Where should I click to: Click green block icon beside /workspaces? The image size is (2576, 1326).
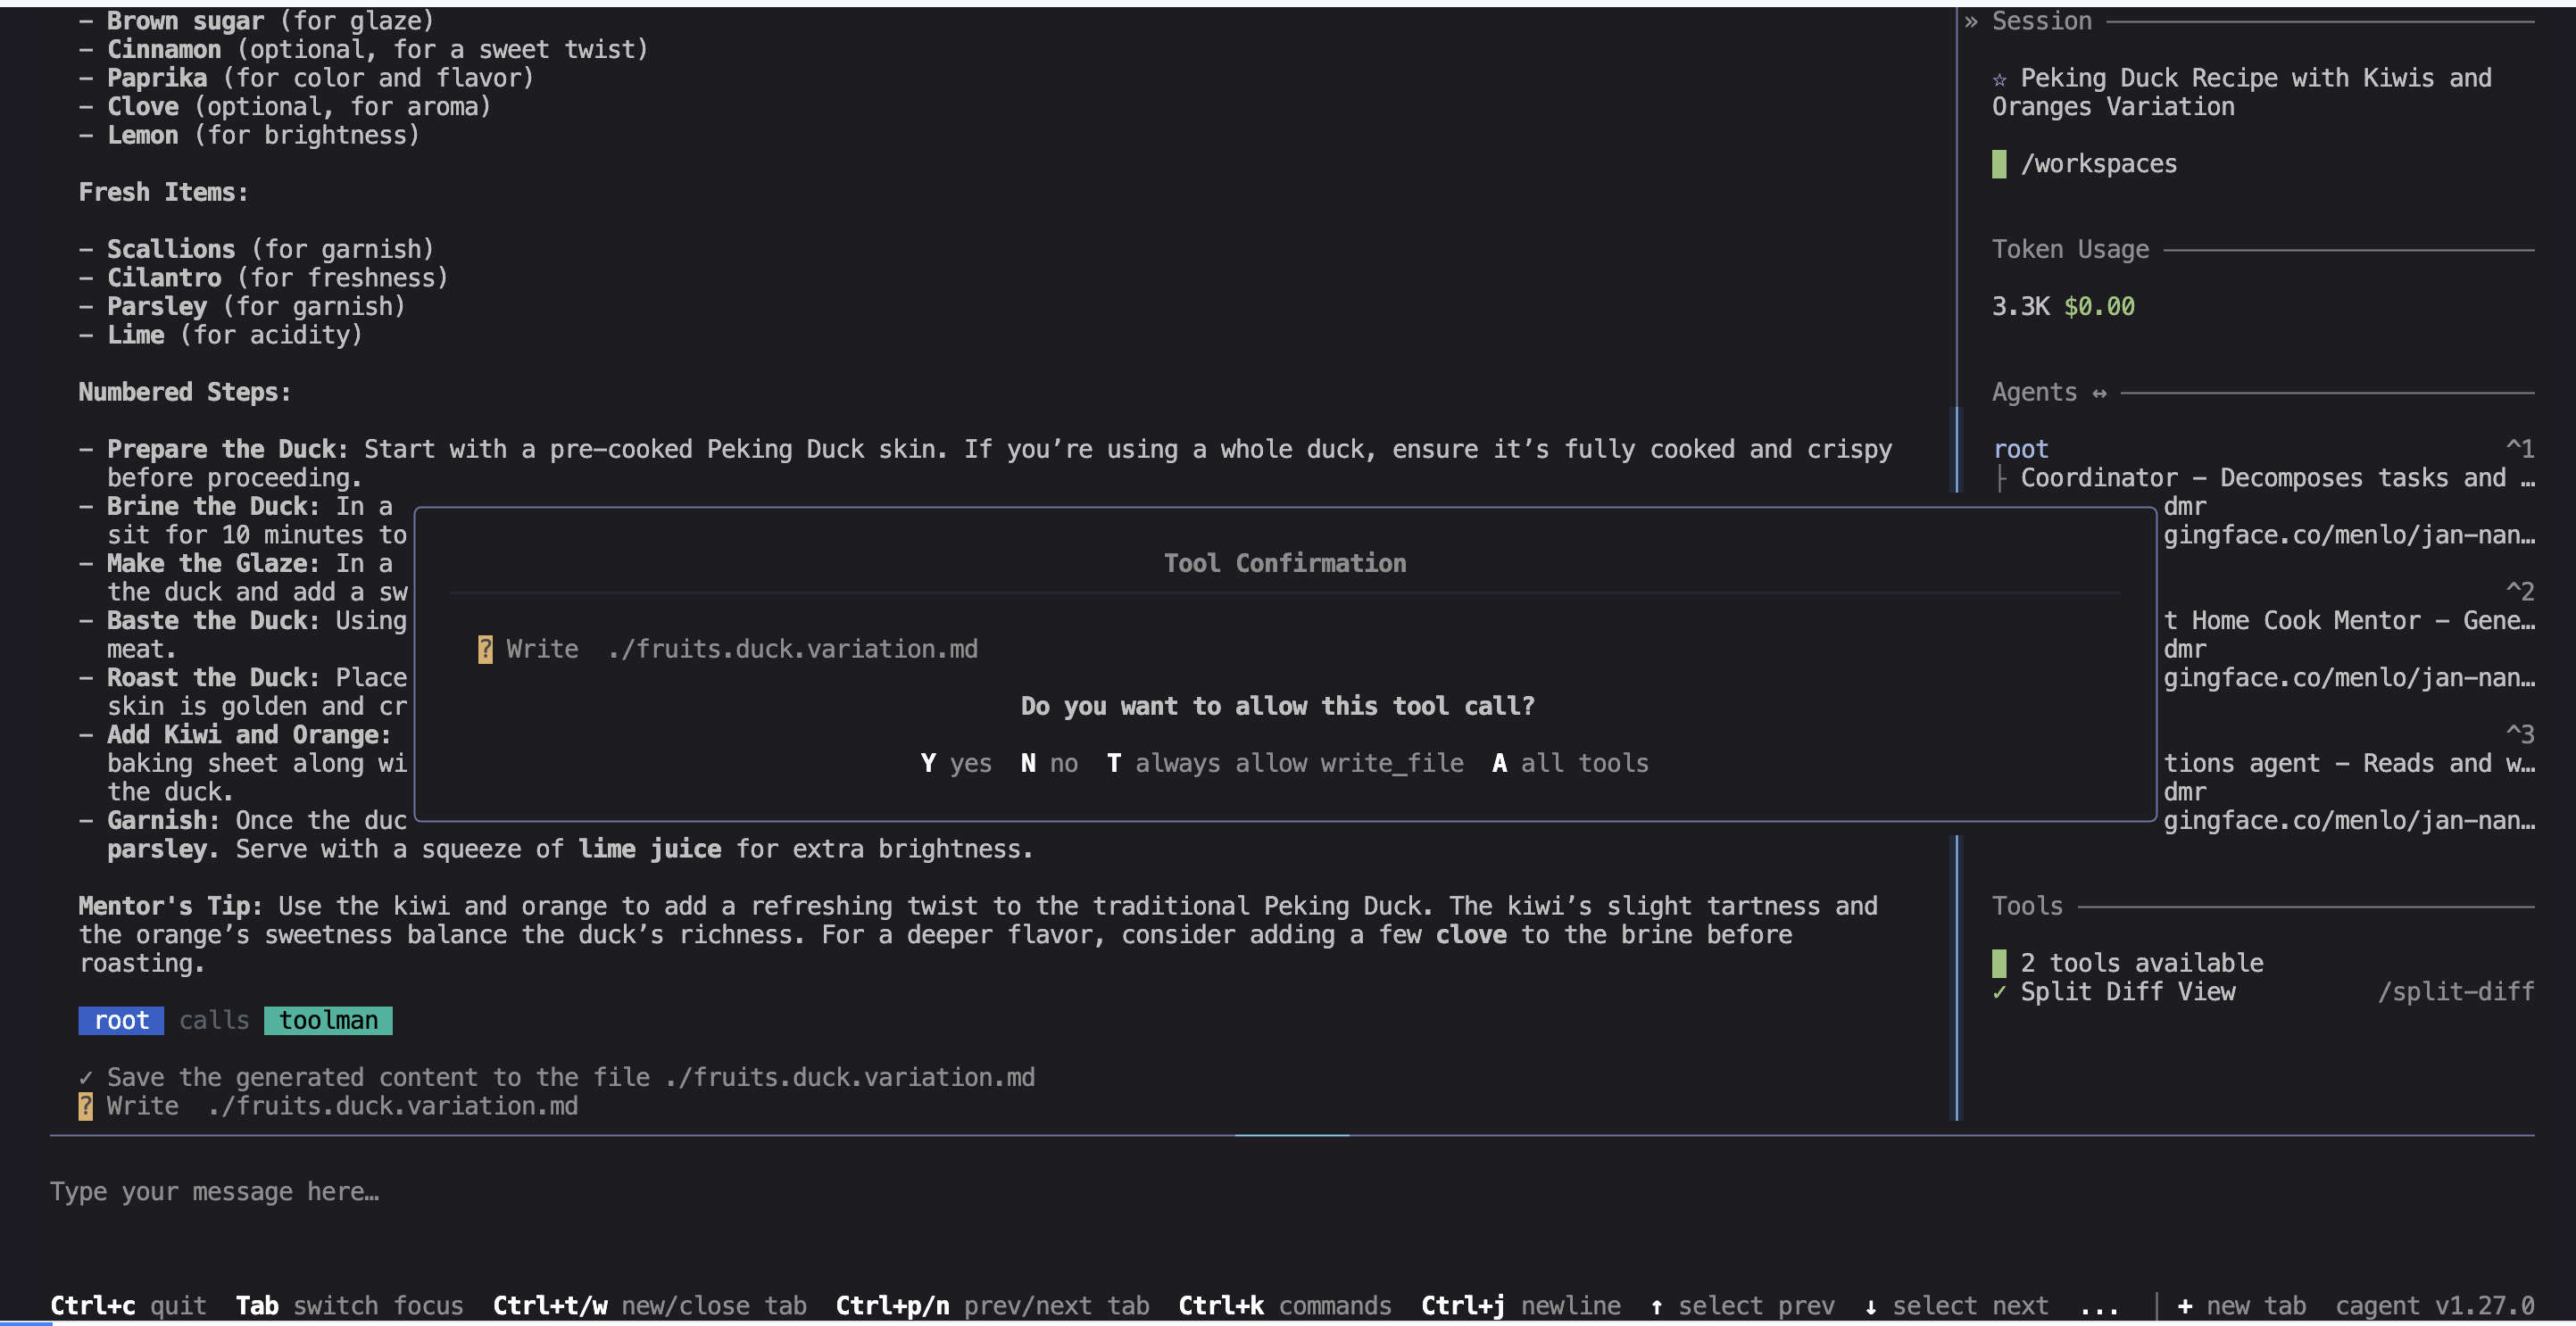pyautogui.click(x=1999, y=164)
